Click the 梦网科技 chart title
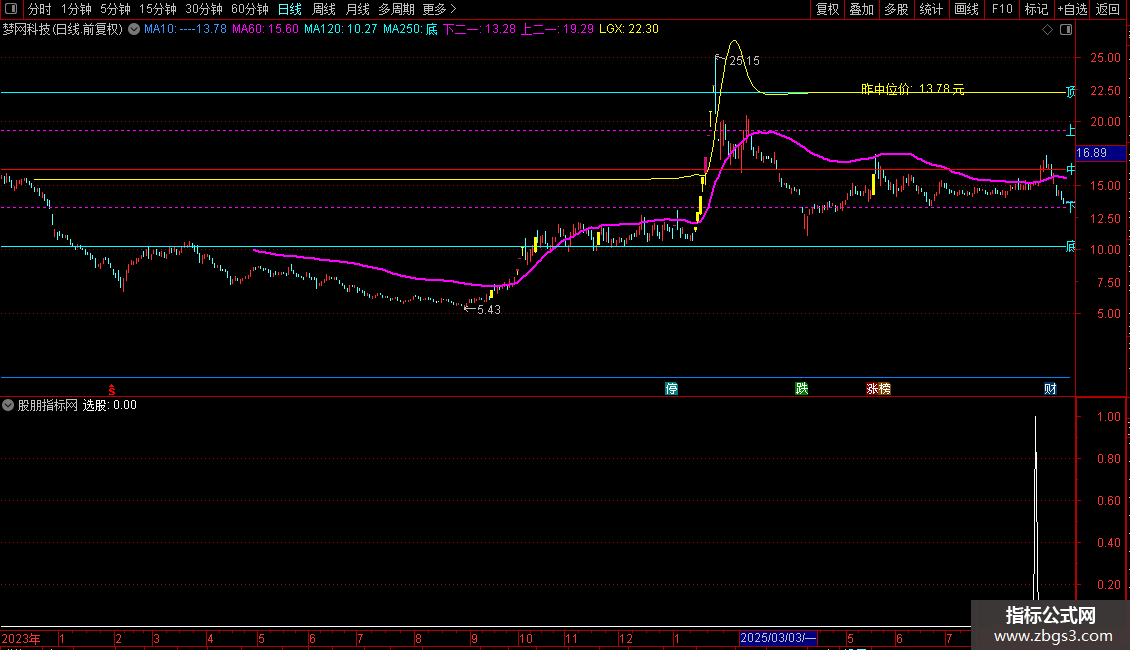Screen dimensions: 1130x650 tap(63, 30)
